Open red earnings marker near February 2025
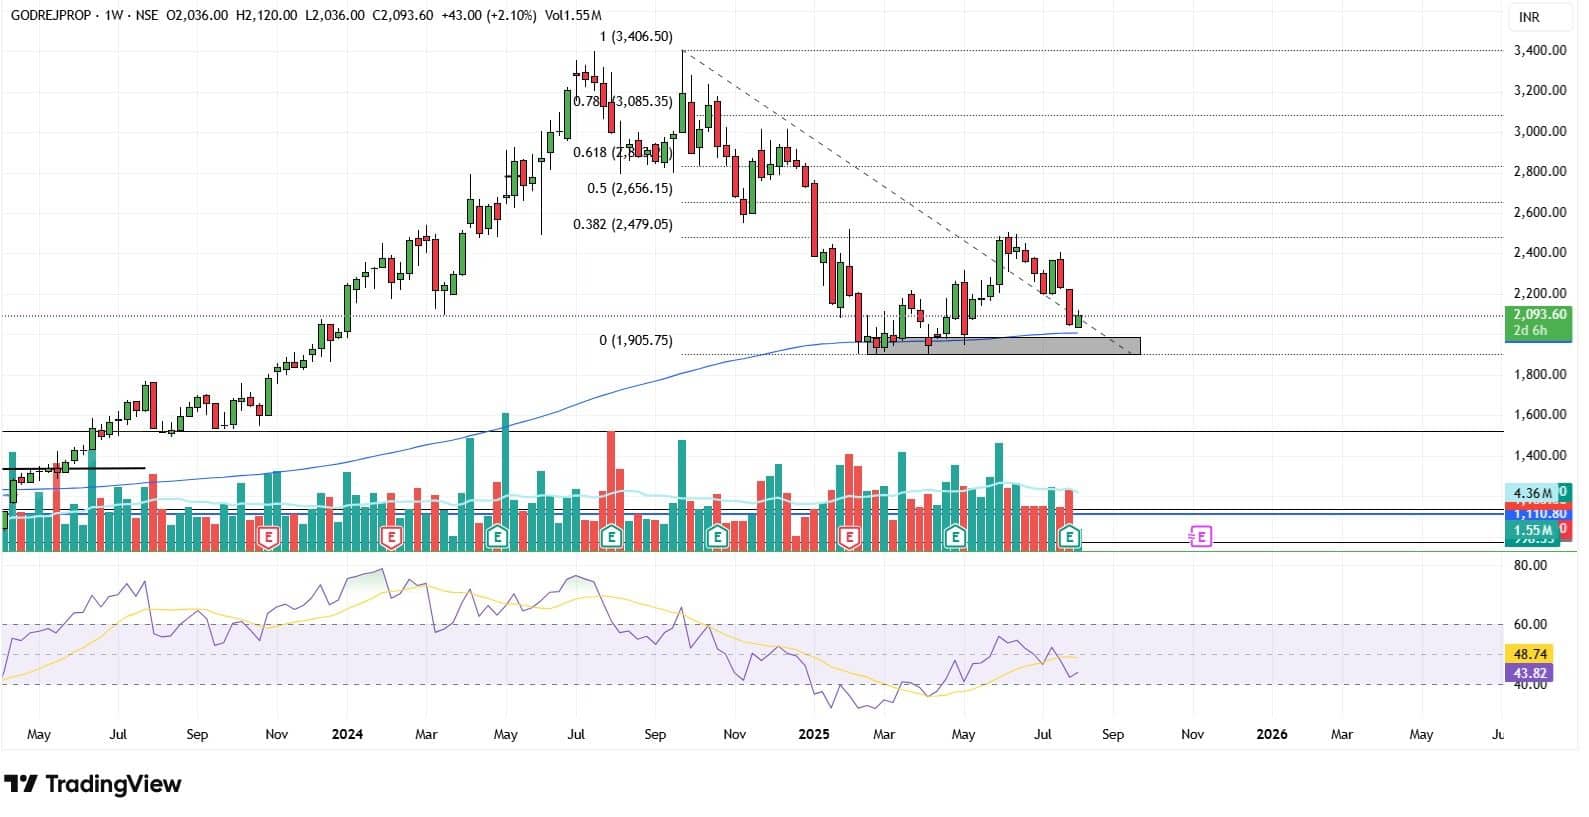 click(x=849, y=538)
